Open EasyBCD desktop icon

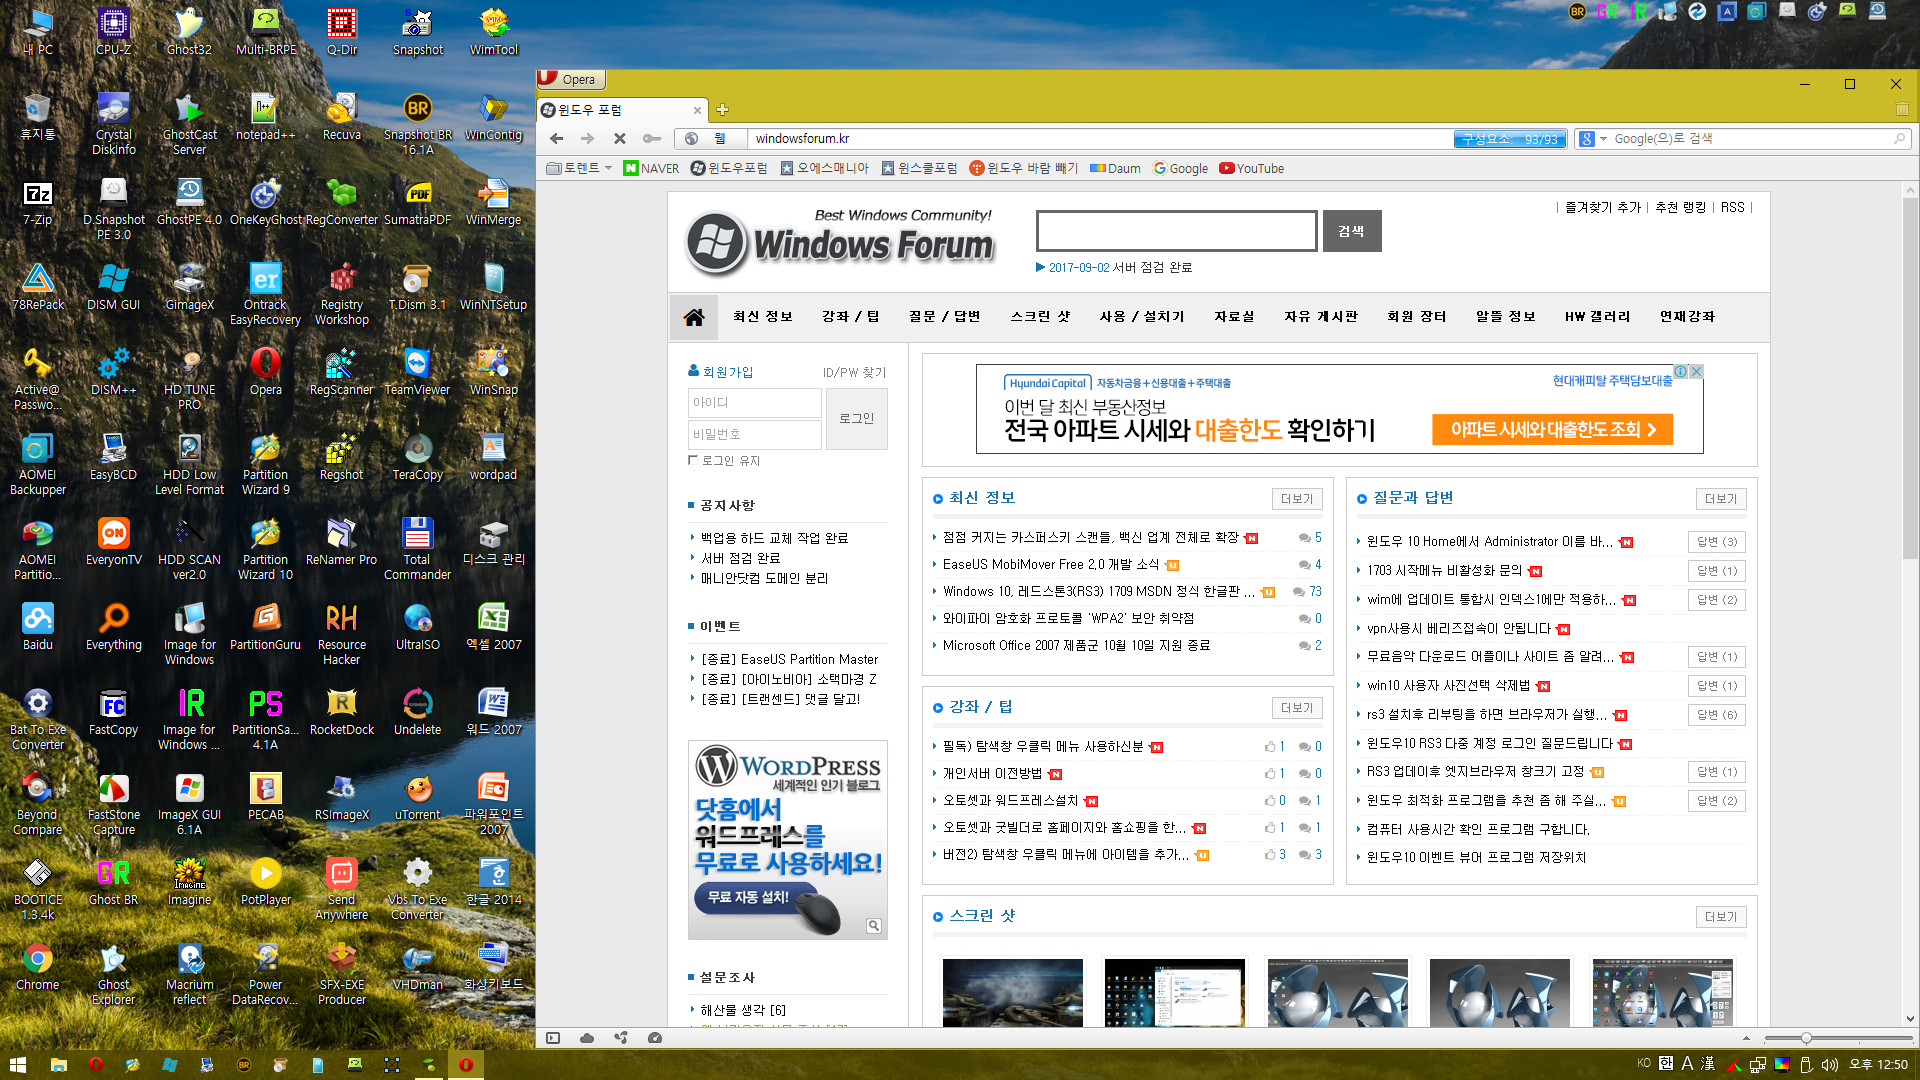pos(113,457)
